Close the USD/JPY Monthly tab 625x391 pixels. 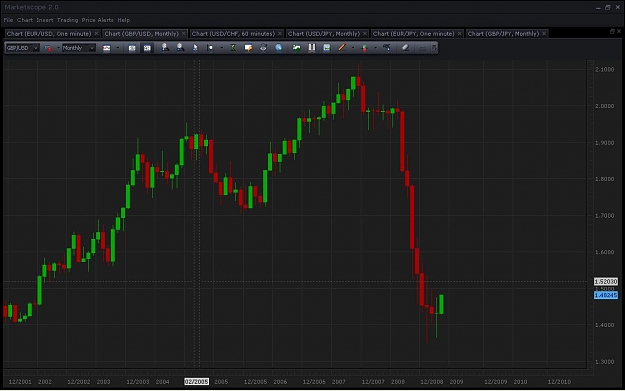(365, 33)
